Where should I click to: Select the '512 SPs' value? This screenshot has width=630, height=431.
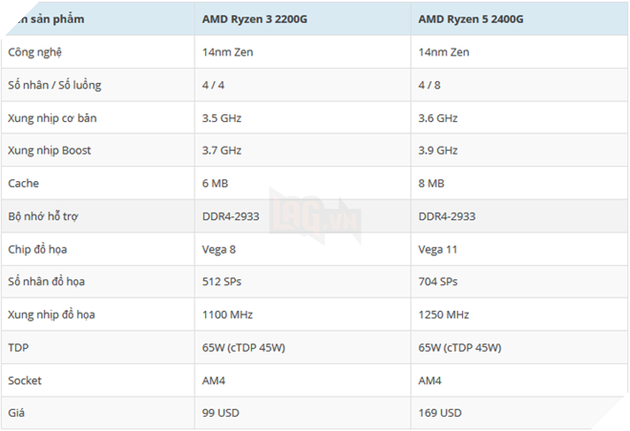coord(221,282)
